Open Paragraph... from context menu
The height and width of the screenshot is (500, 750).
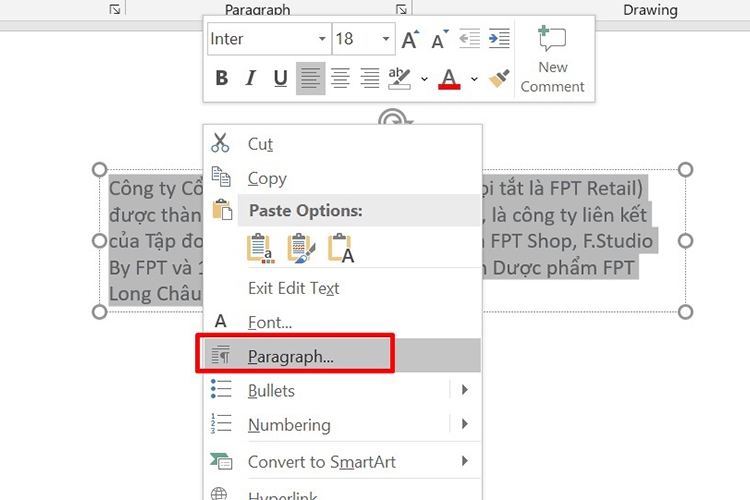point(342,356)
